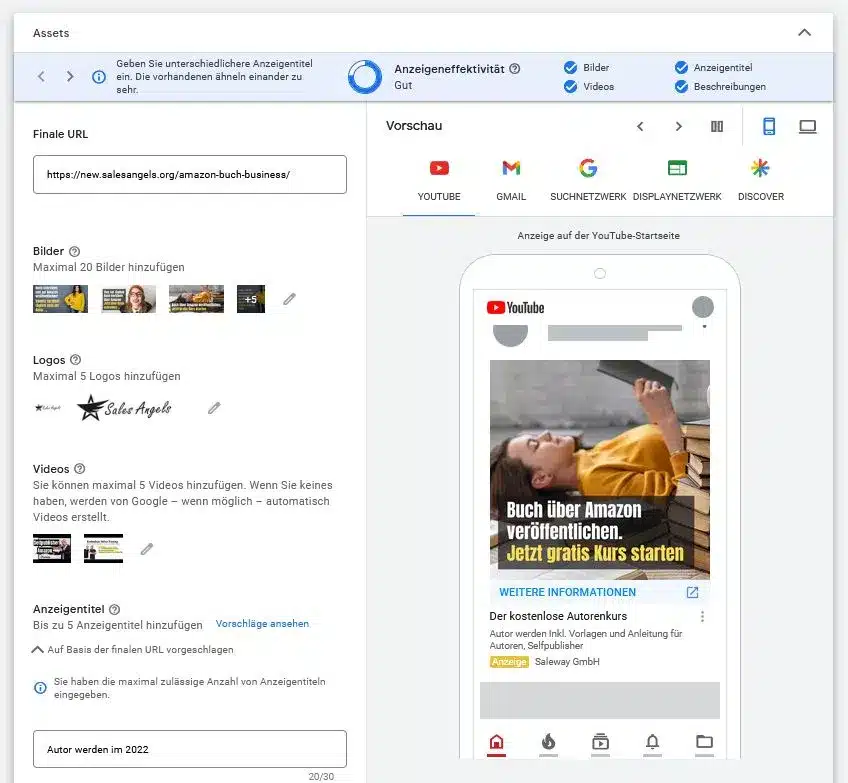This screenshot has height=783, width=848.
Task: Switch to the YouTube preview tab
Action: [439, 181]
